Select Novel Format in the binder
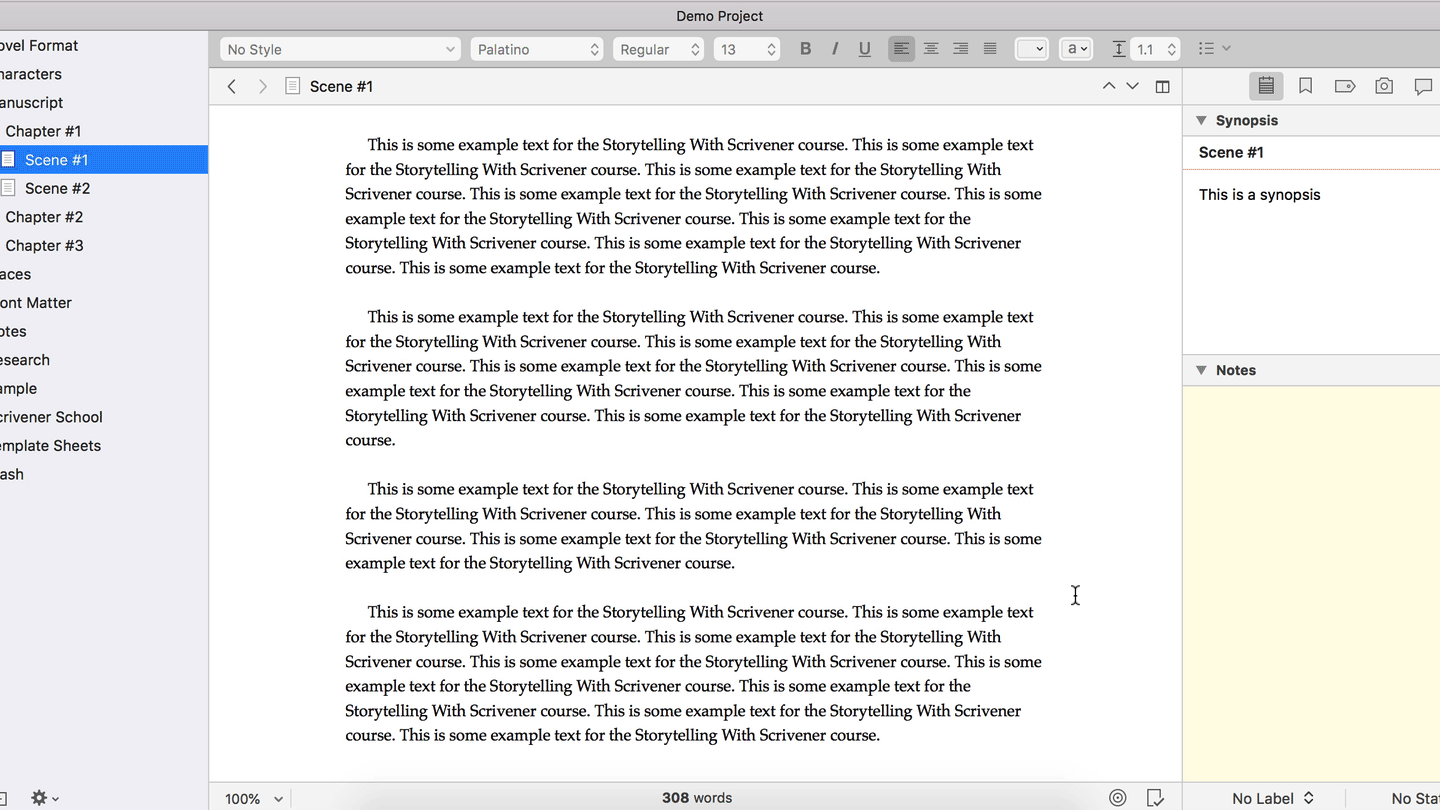The image size is (1440, 810). pyautogui.click(x=104, y=46)
